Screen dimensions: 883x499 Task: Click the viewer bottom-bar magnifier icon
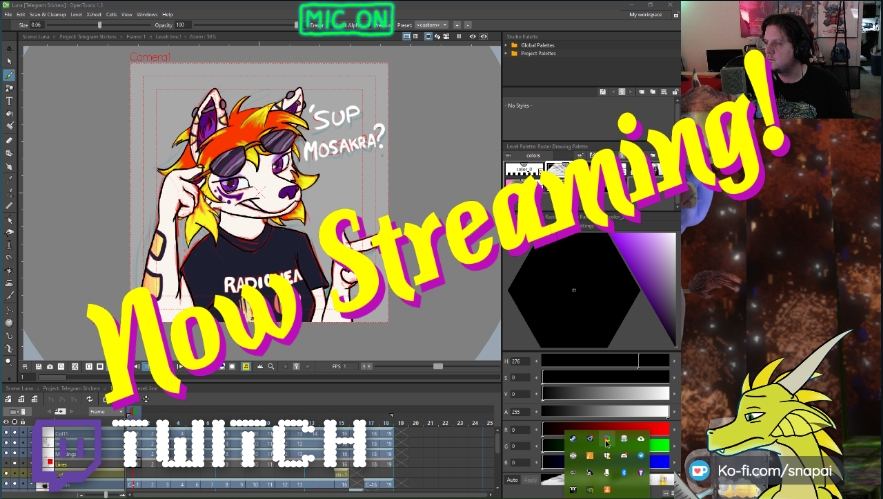point(271,366)
